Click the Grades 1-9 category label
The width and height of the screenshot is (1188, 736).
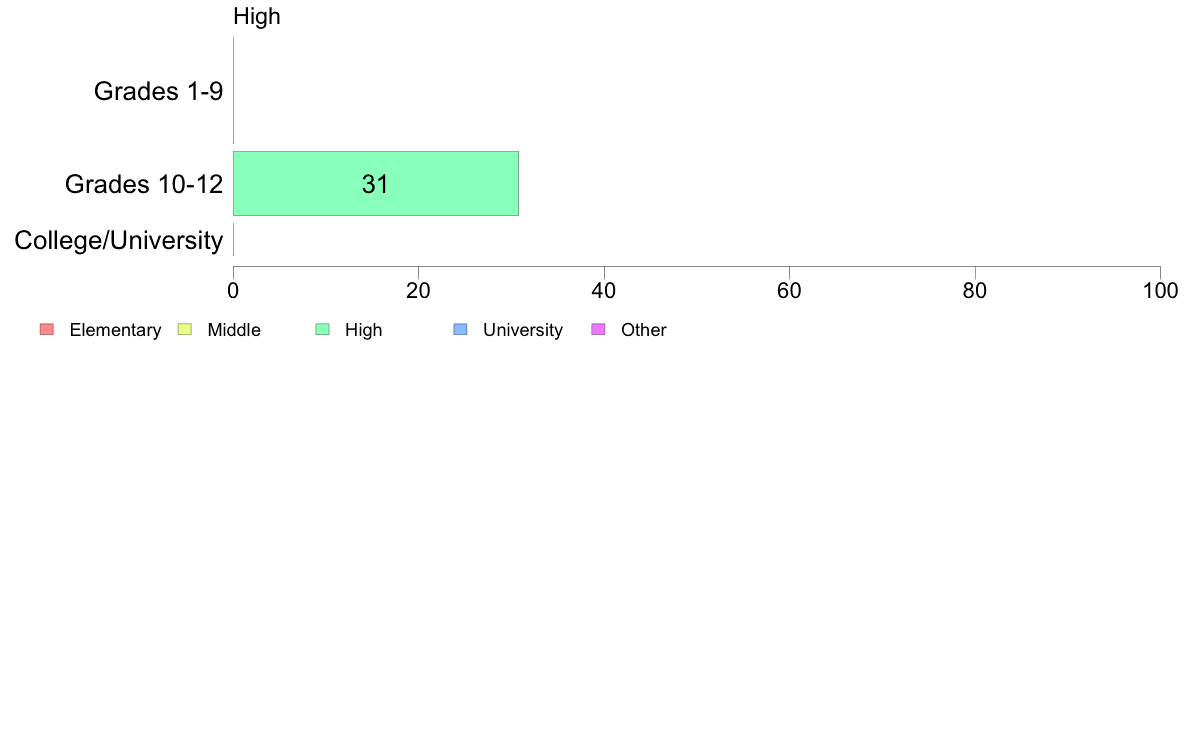point(158,91)
